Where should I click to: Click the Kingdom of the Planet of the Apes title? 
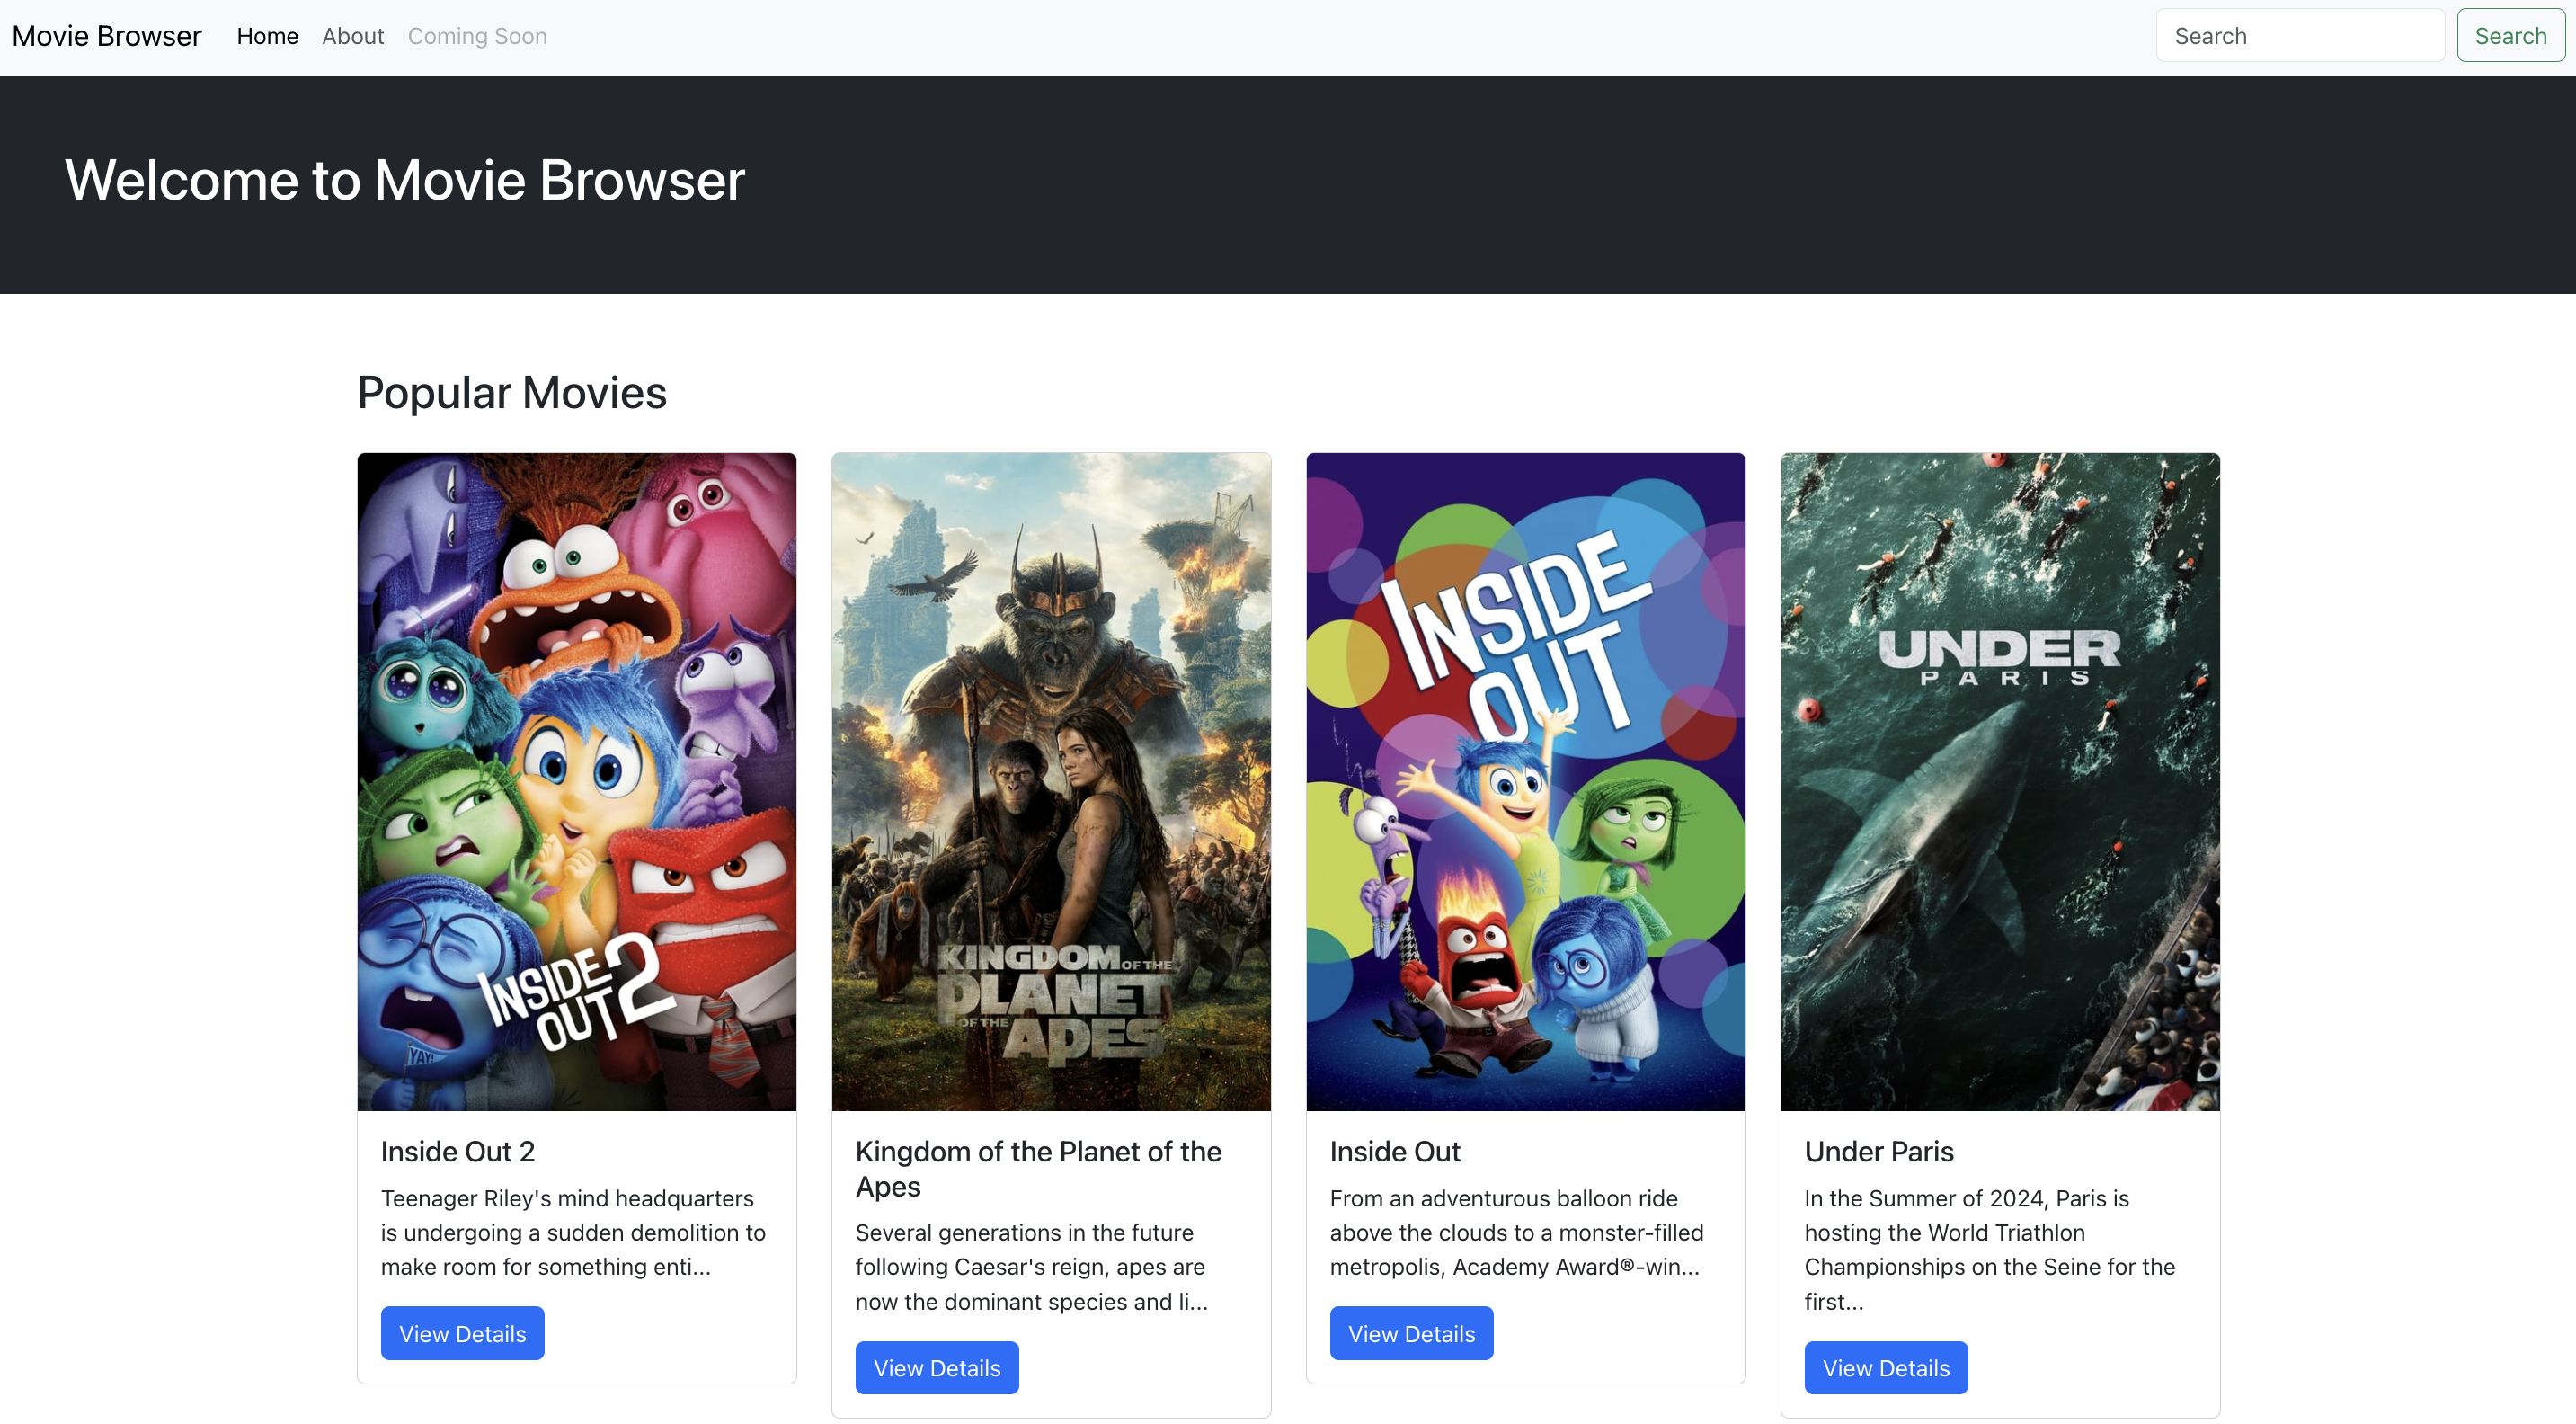point(1039,1168)
